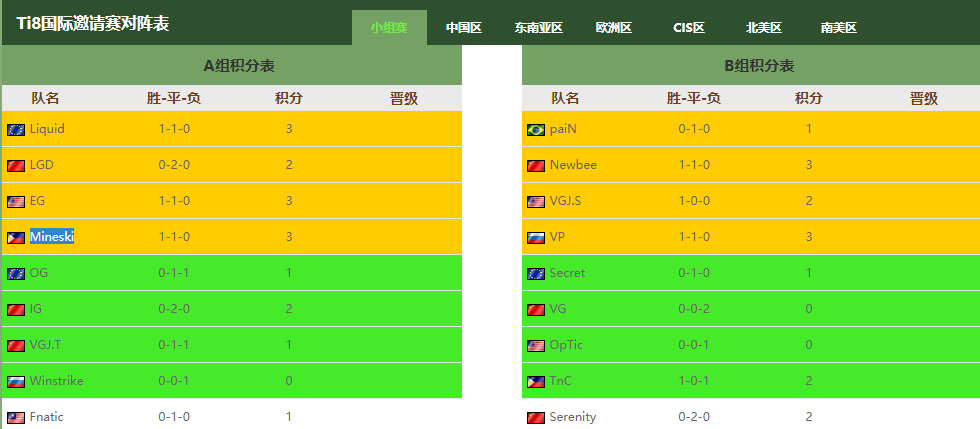
Task: Click the US flag beside EG
Action: pyautogui.click(x=16, y=202)
